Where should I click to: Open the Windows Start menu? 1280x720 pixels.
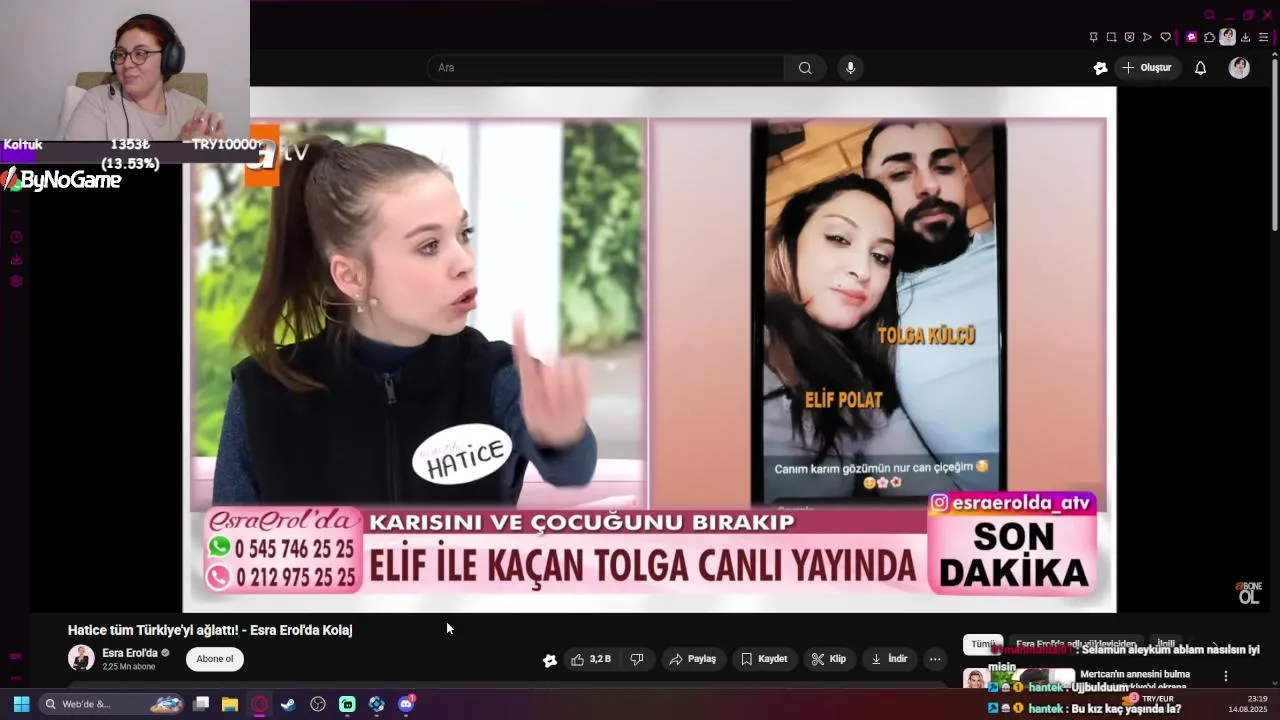click(21, 704)
